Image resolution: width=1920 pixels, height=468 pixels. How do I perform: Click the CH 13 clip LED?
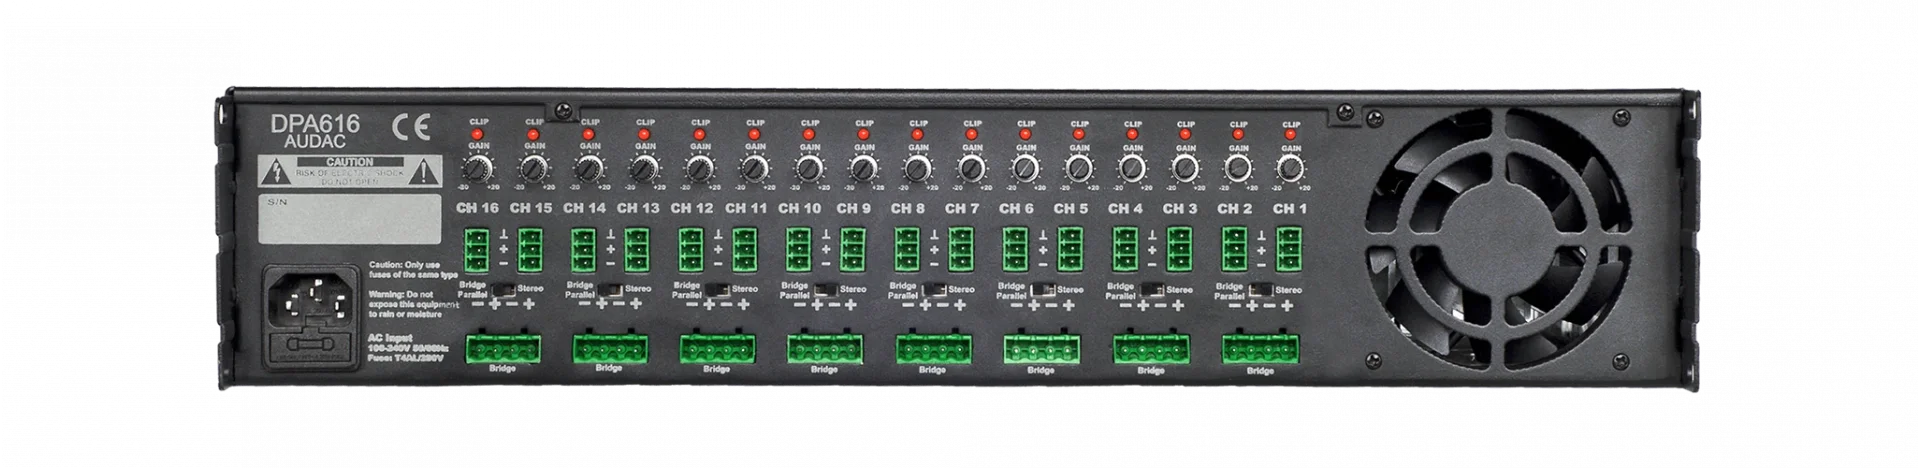[643, 134]
